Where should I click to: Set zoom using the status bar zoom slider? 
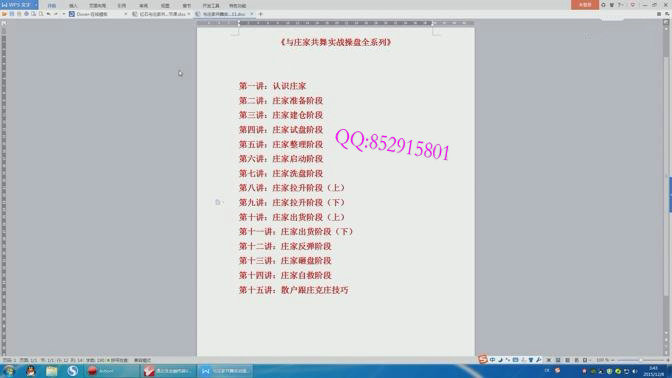click(x=641, y=360)
